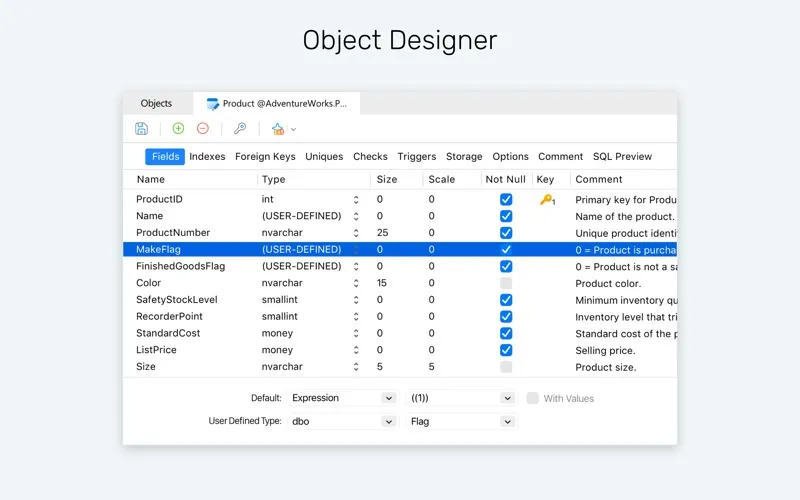The width and height of the screenshot is (800, 500).
Task: Open type selector for StandardCost money
Action: point(356,334)
